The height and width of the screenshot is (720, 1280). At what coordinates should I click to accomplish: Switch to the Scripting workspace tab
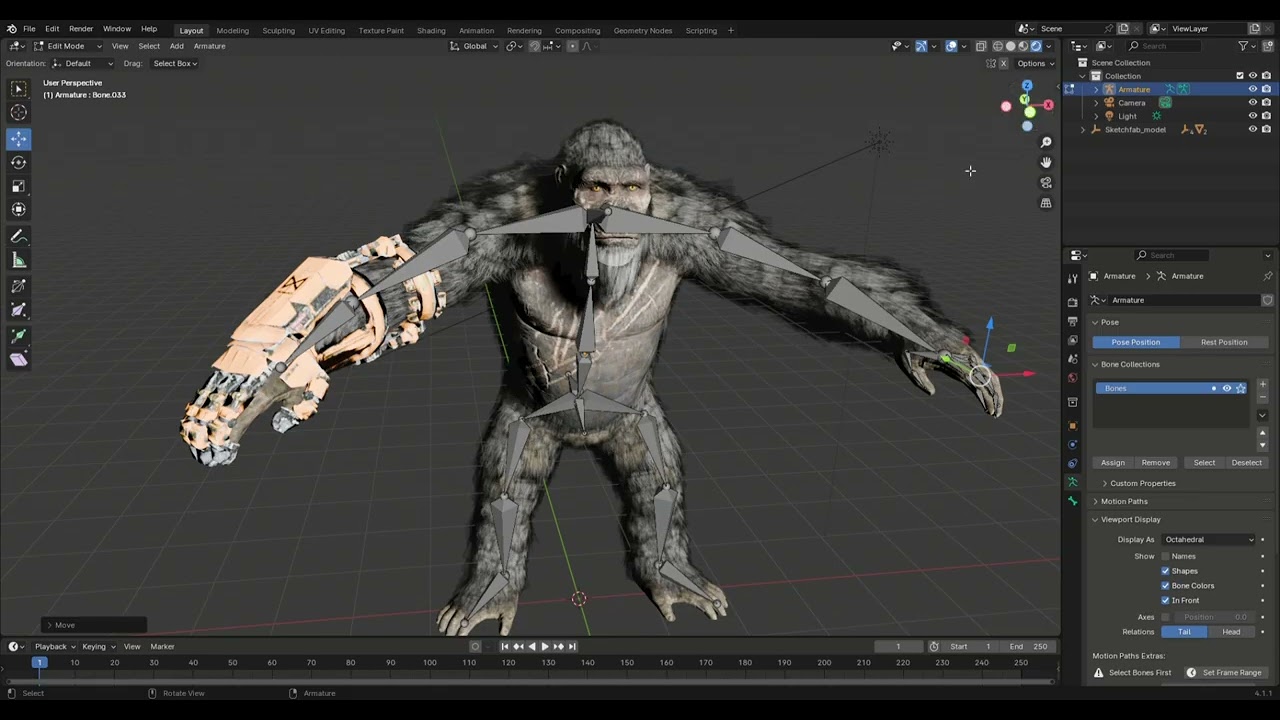tap(701, 31)
